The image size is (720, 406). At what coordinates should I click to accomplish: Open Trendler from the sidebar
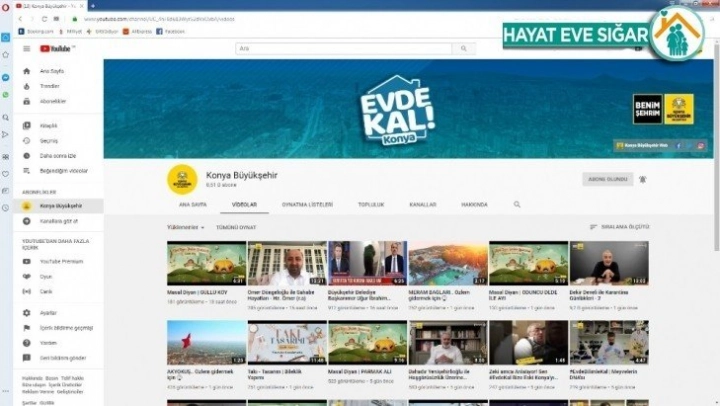[x=50, y=86]
